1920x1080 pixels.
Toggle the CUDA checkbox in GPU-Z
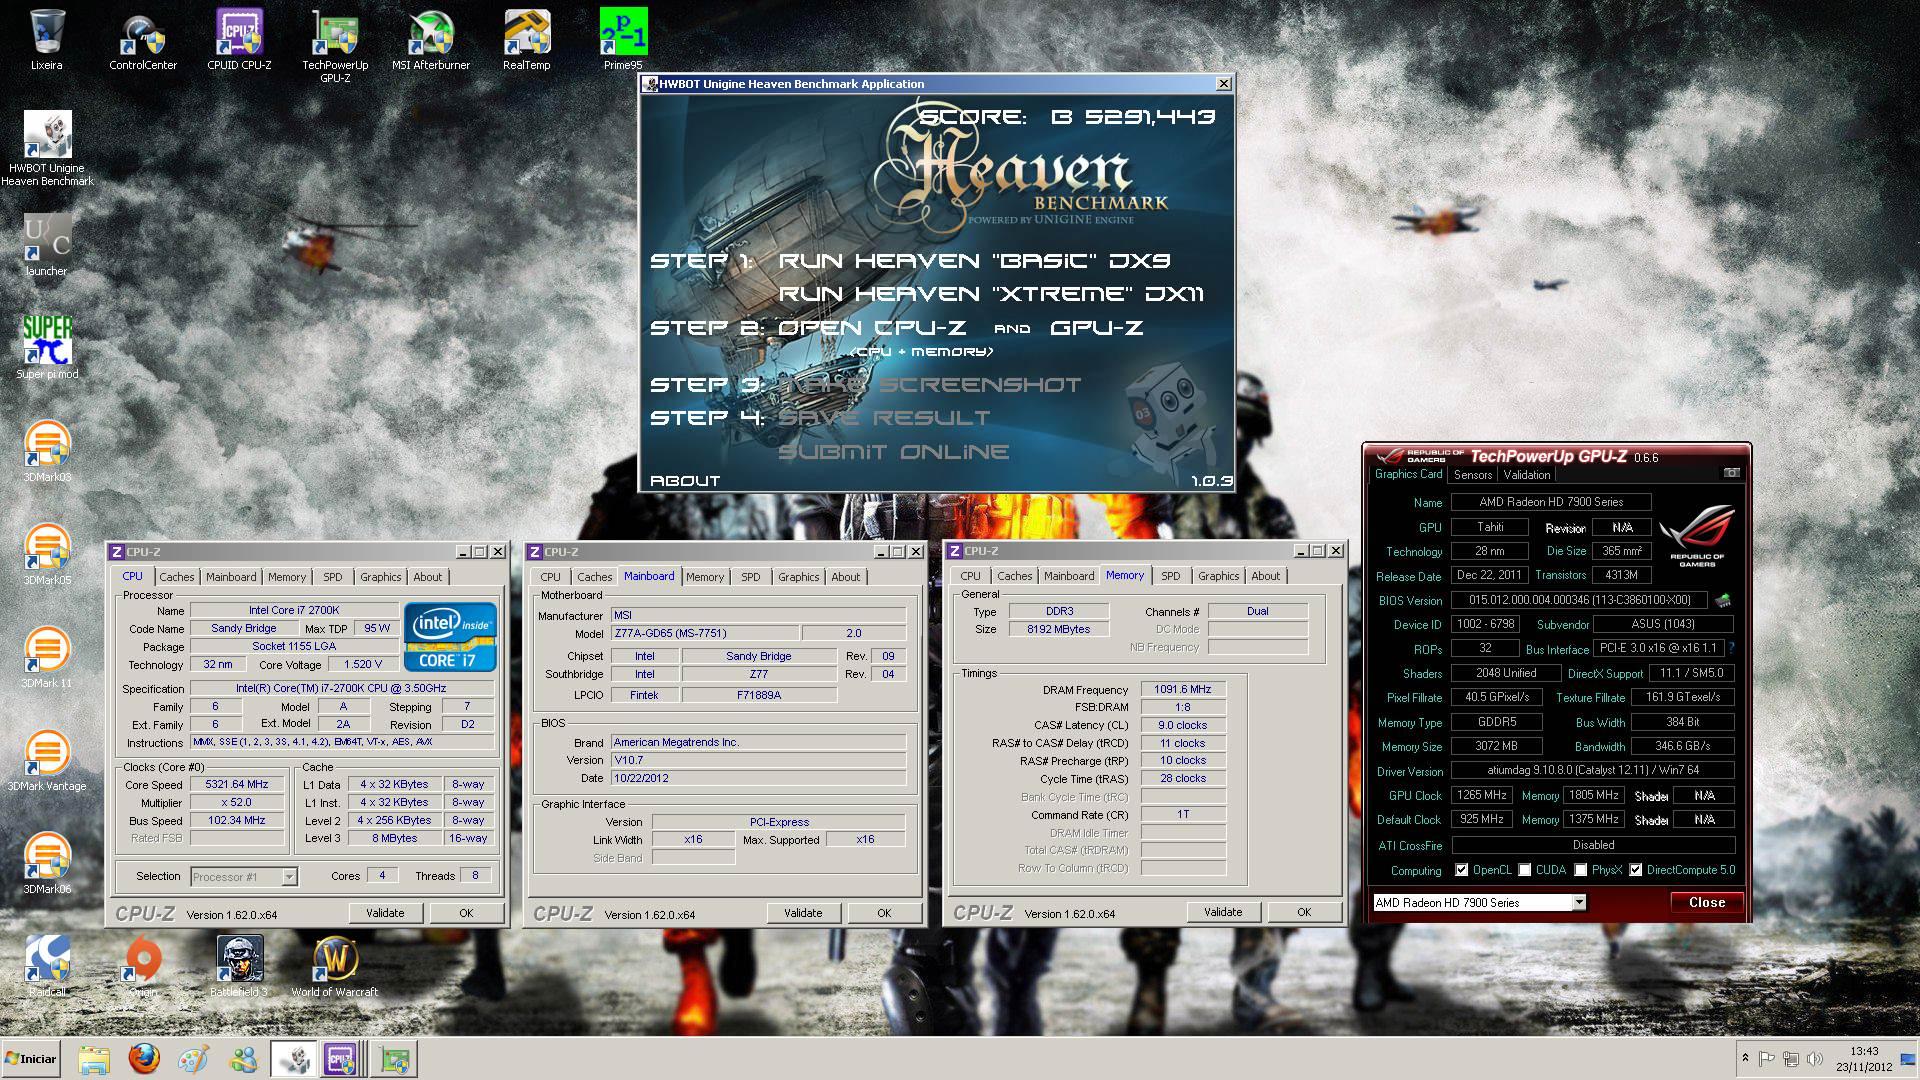pyautogui.click(x=1525, y=870)
